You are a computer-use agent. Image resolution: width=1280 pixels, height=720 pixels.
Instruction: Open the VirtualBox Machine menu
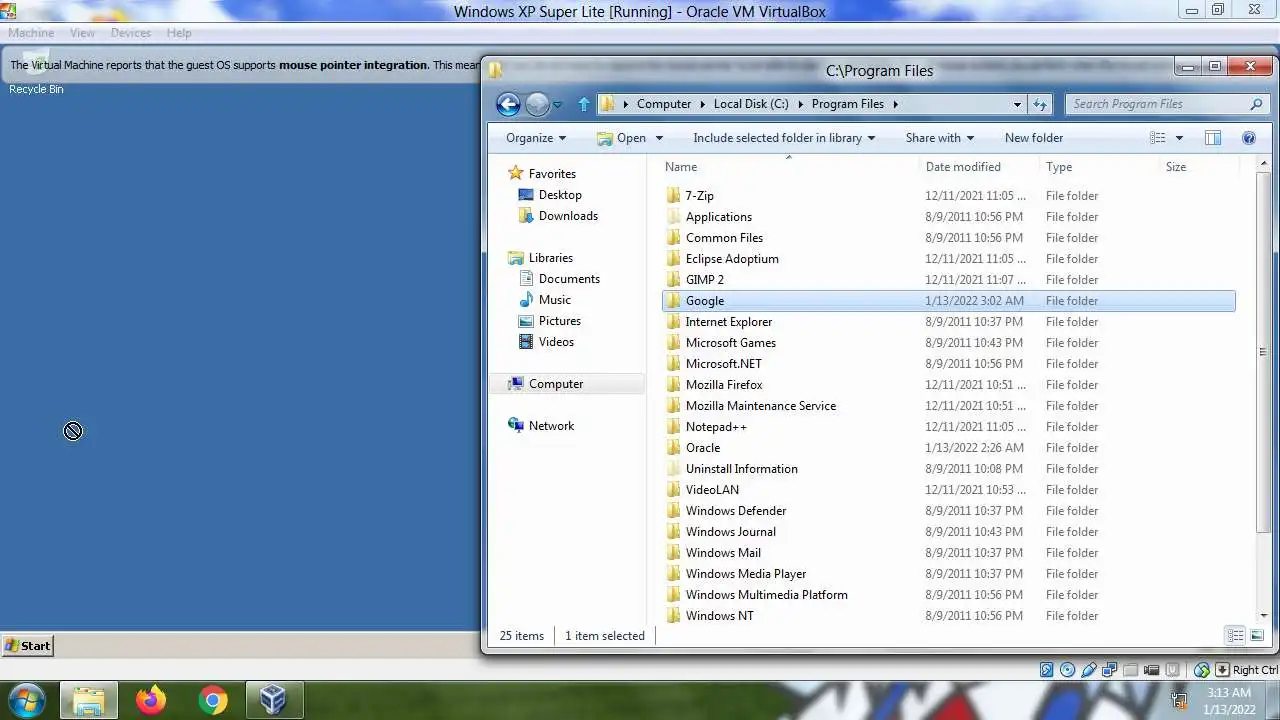pos(31,33)
